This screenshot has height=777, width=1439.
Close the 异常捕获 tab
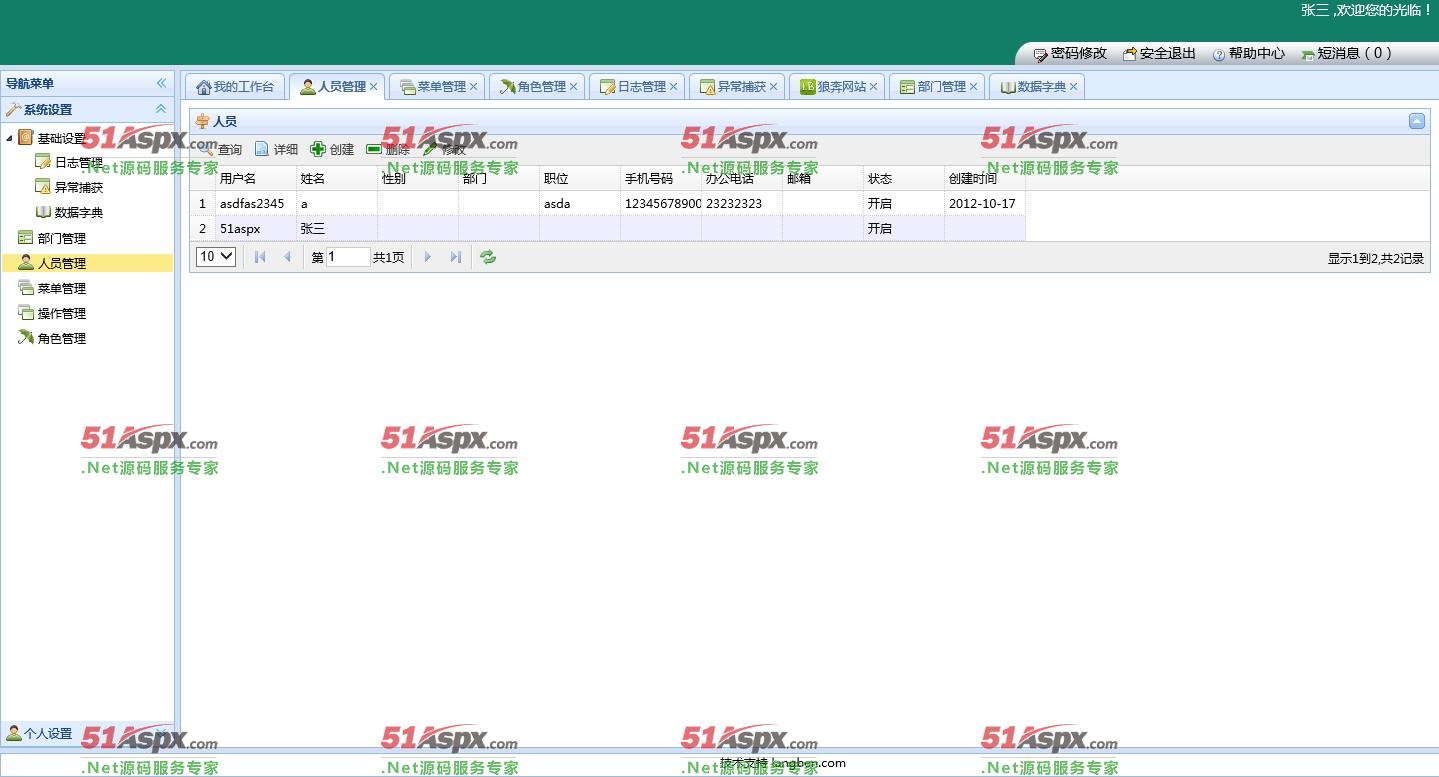click(774, 87)
